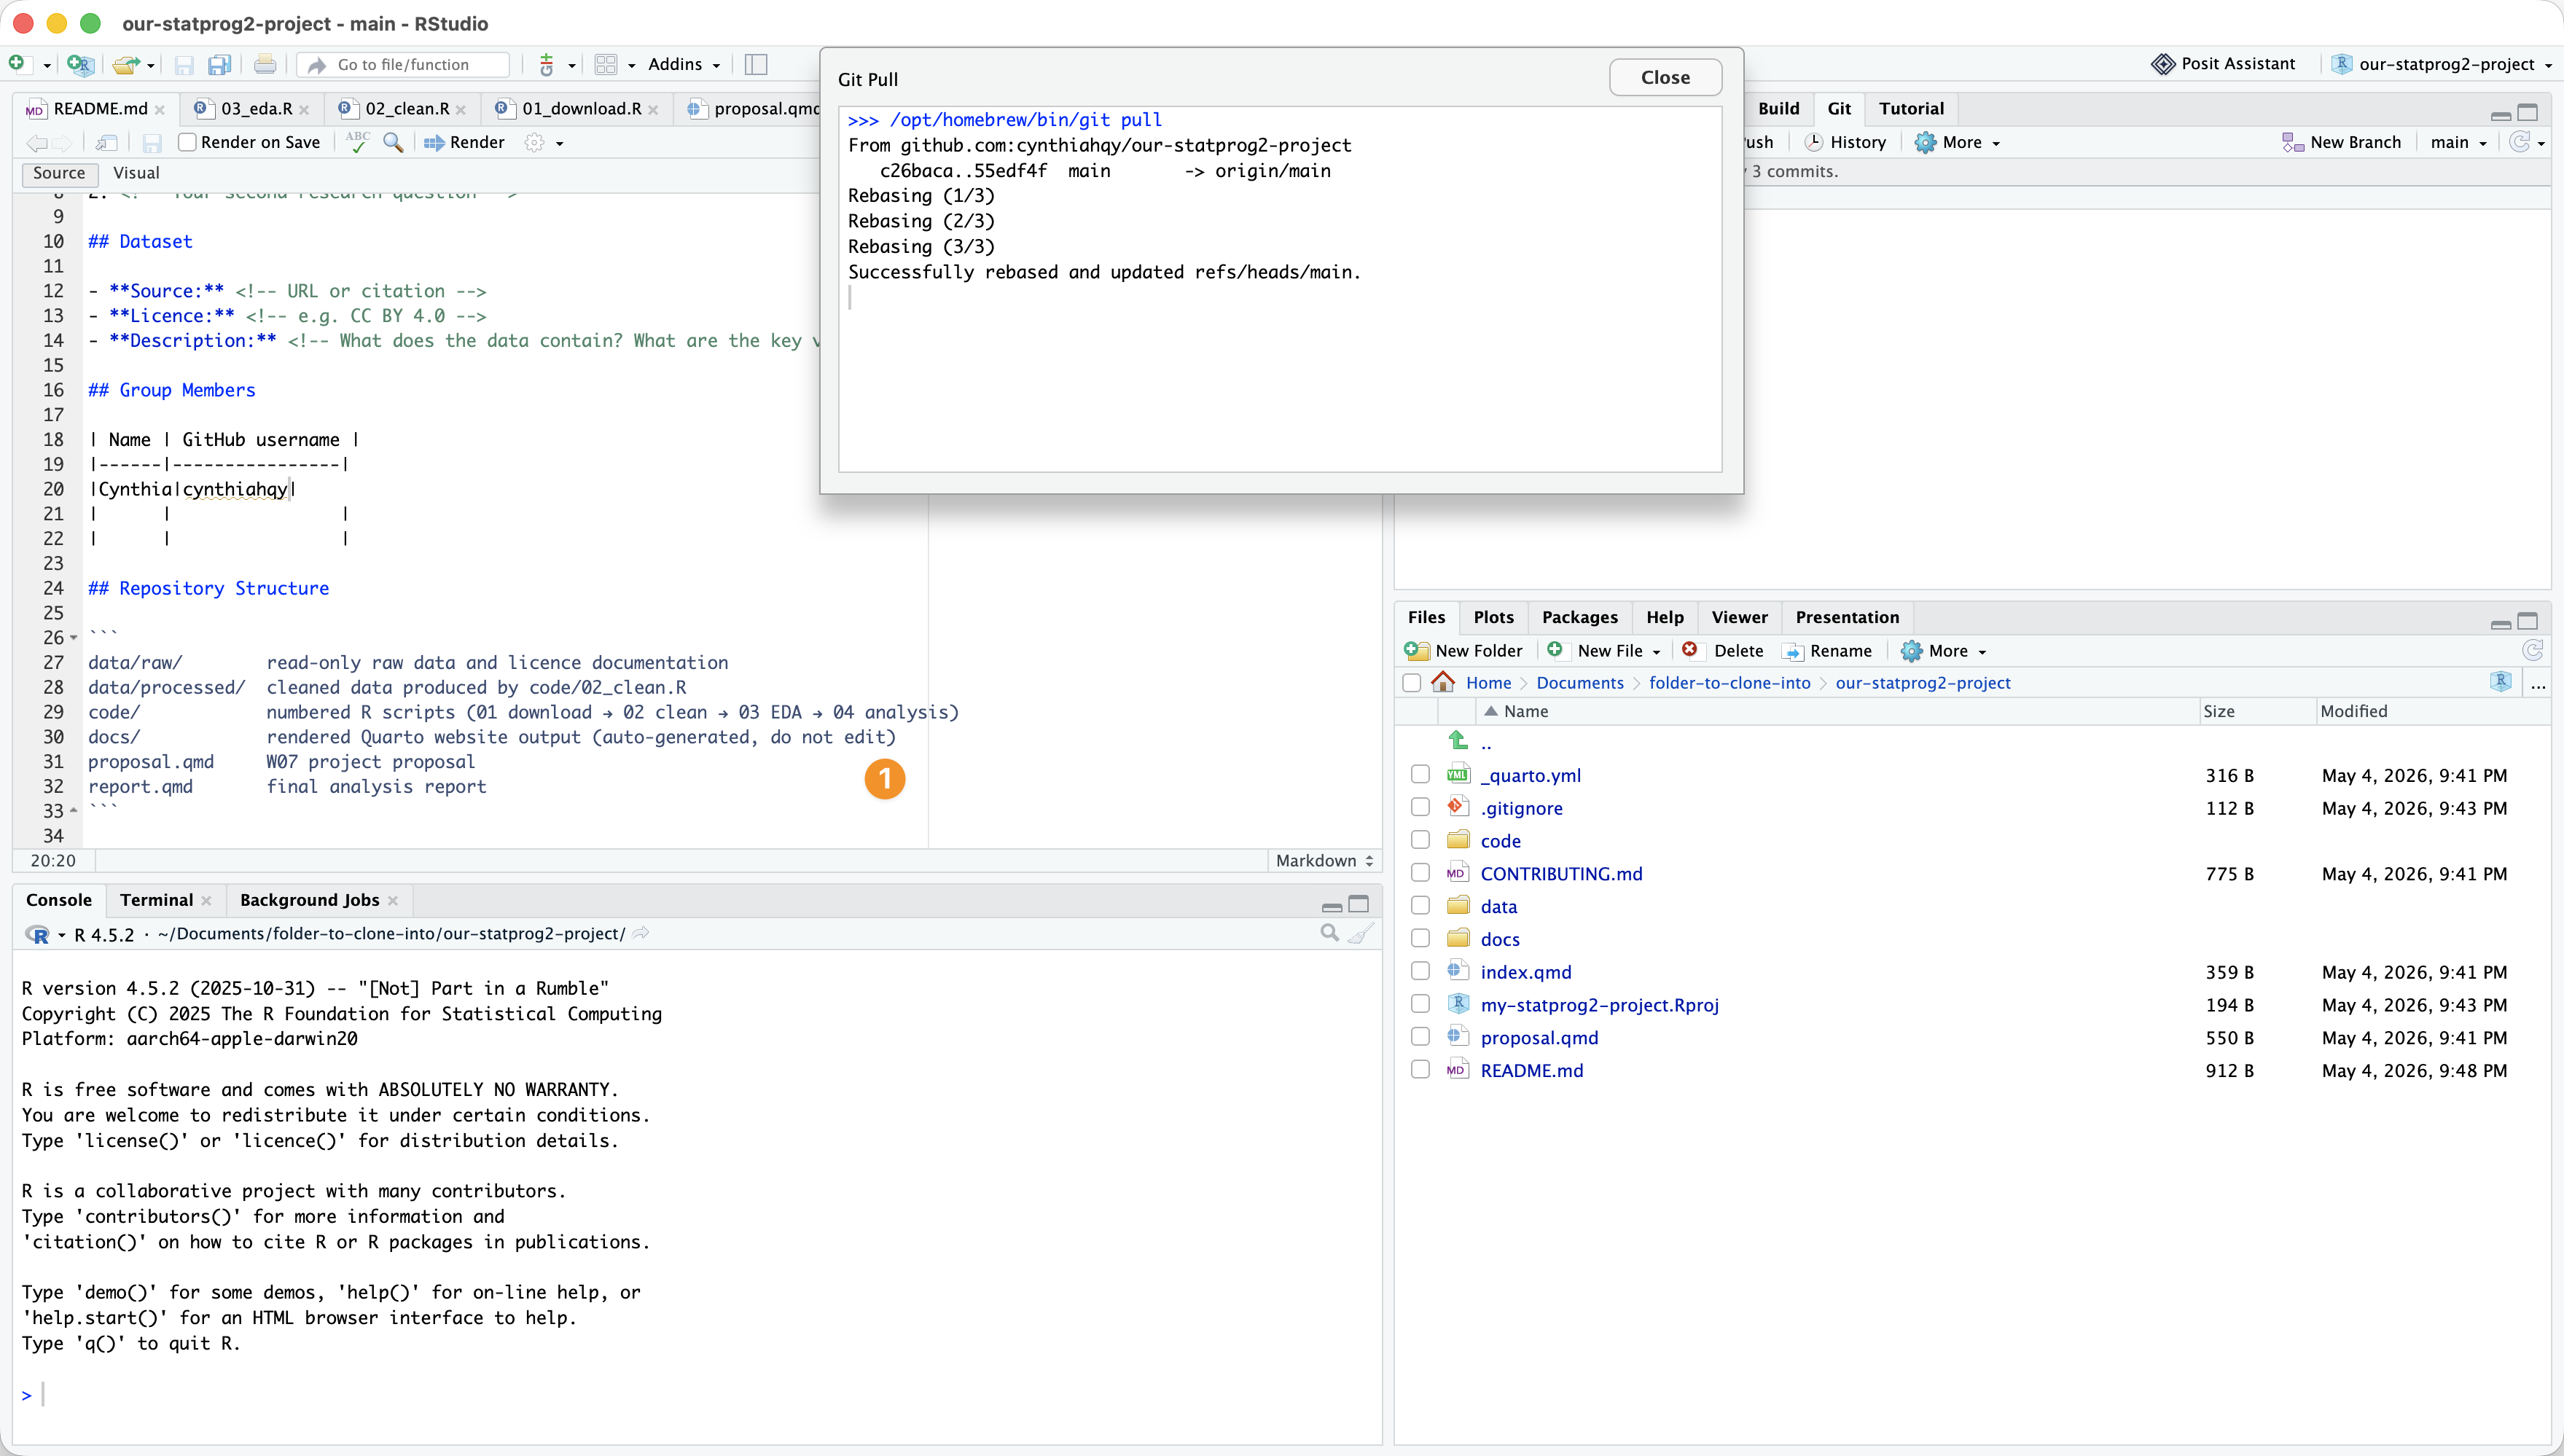
Task: Open the Git History view
Action: (x=1845, y=142)
